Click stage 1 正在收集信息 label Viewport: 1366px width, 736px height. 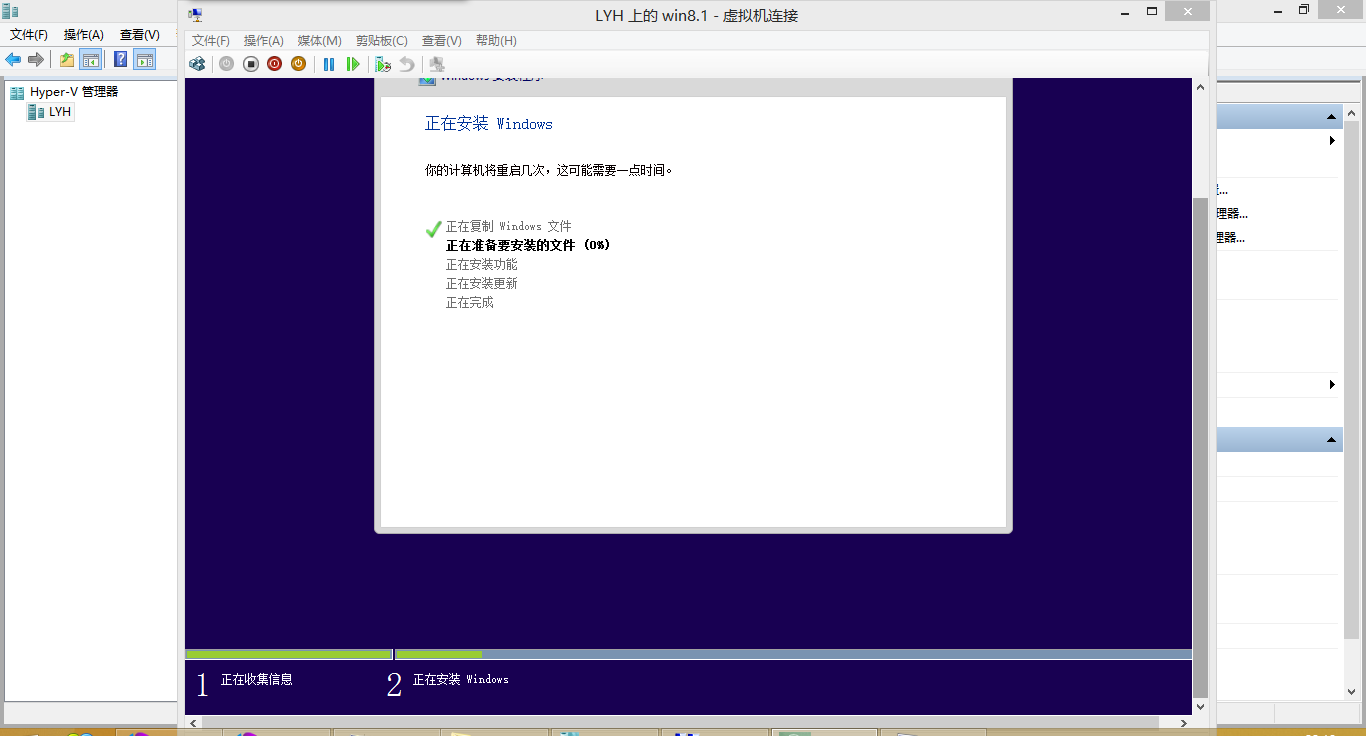(257, 680)
